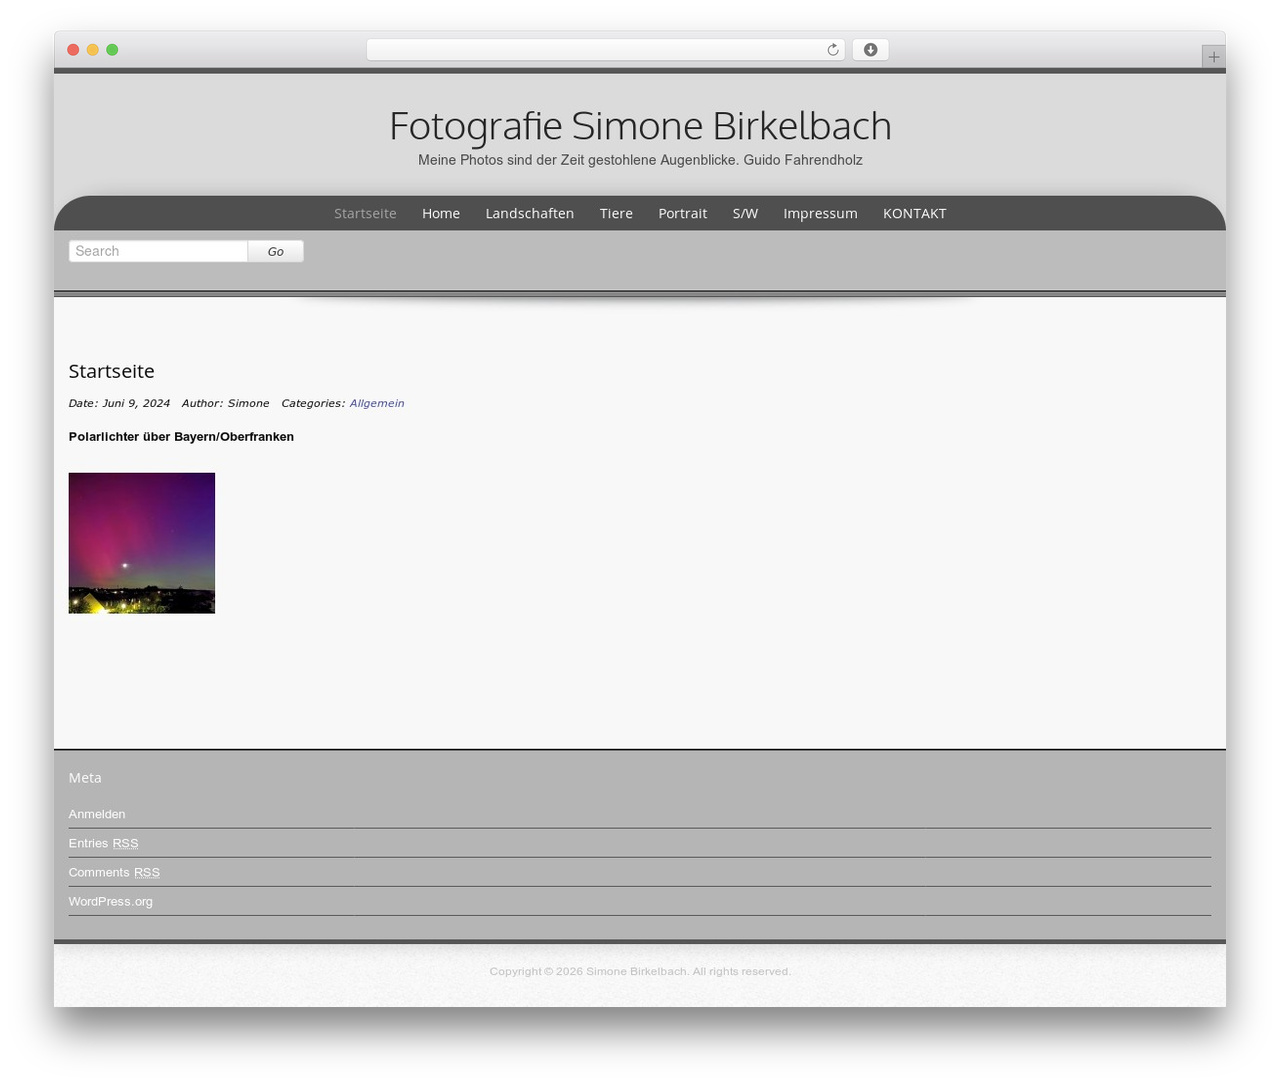Open the polar lights photo thumbnail
This screenshot has width=1280, height=1084.
click(x=142, y=543)
